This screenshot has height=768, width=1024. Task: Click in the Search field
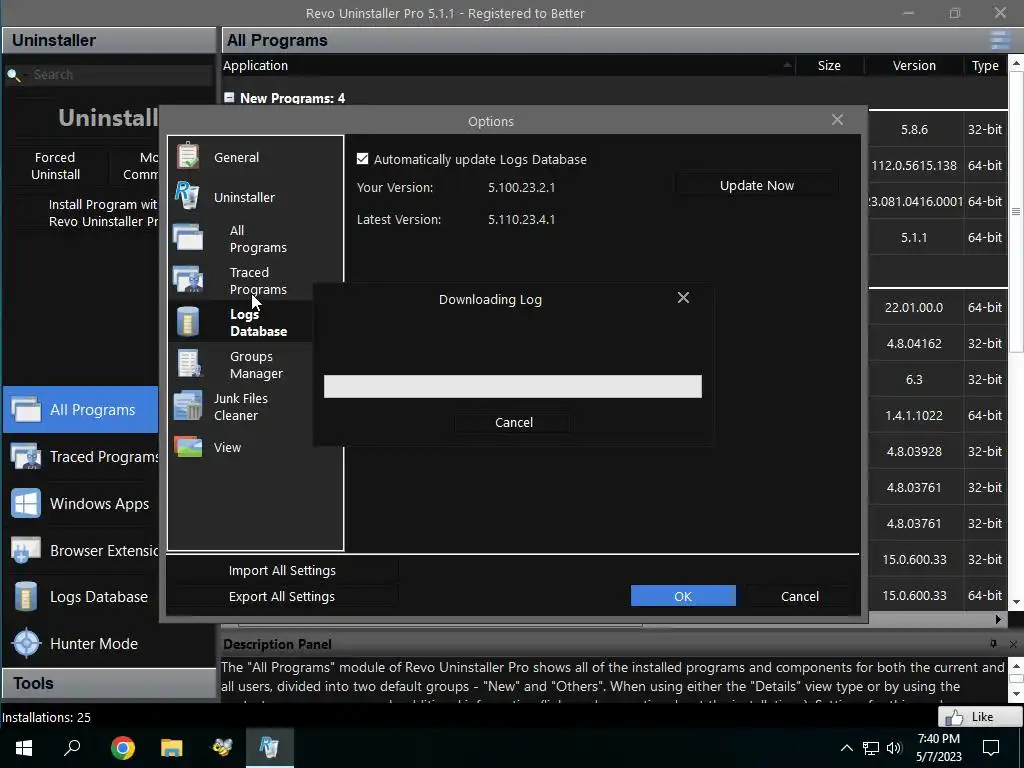click(121, 74)
